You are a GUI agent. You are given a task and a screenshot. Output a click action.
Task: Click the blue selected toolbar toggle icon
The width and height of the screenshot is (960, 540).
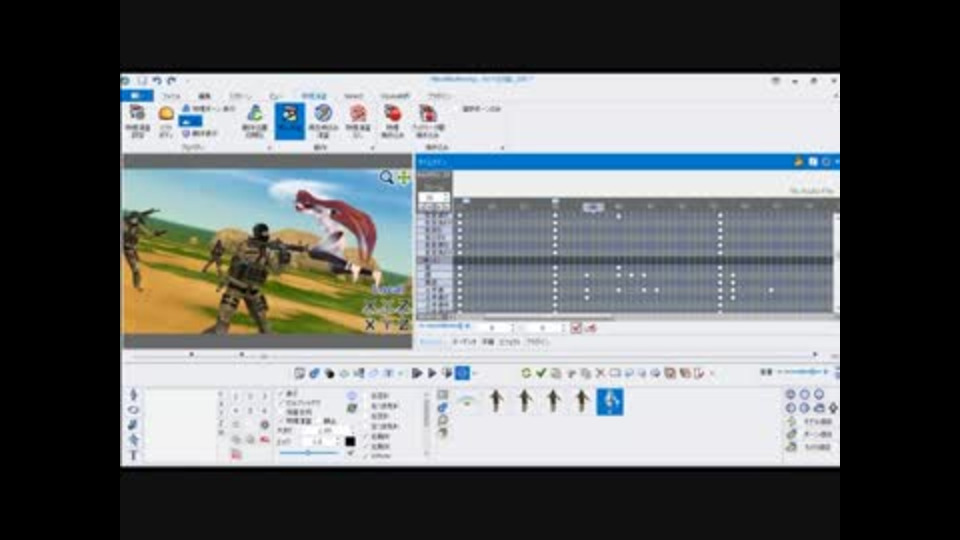tap(462, 373)
